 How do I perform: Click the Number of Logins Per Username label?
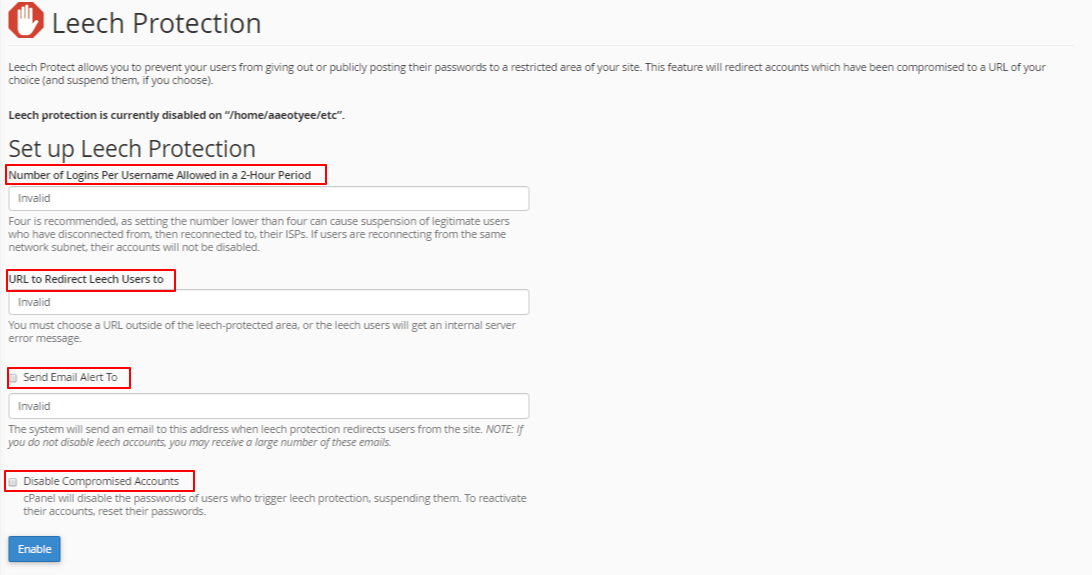pyautogui.click(x=159, y=175)
